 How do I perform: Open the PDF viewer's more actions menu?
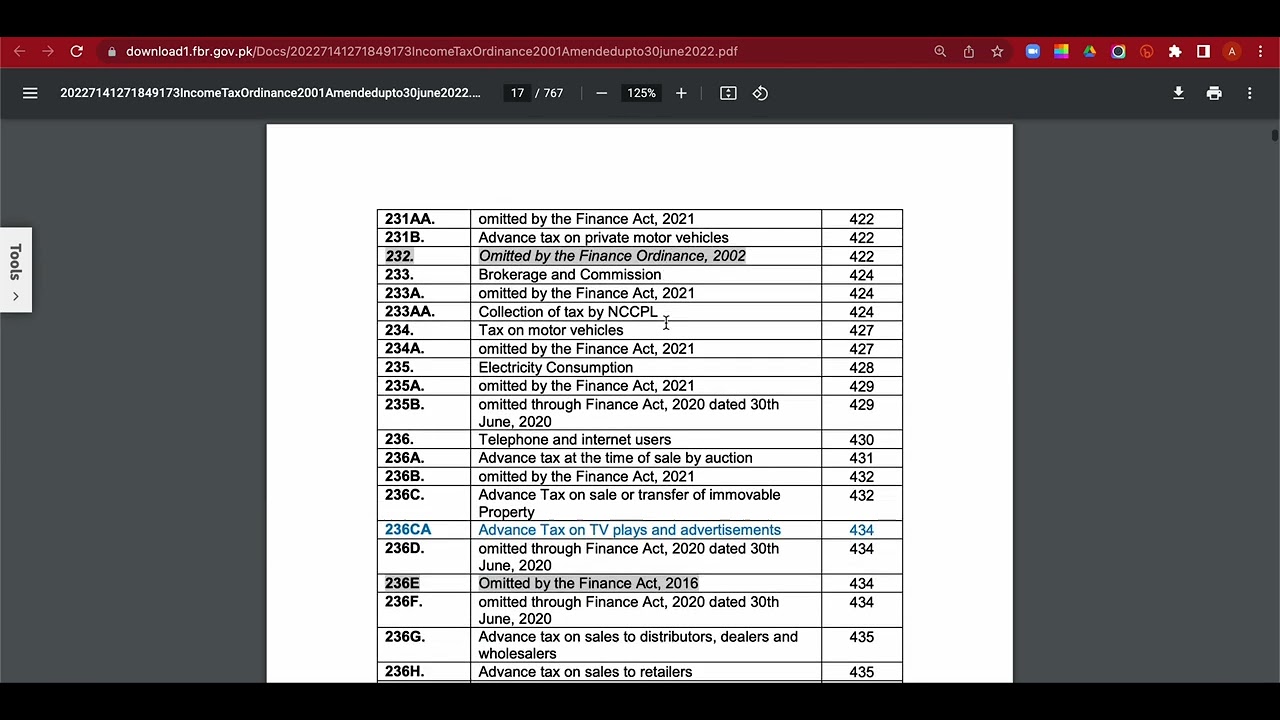[x=1249, y=93]
